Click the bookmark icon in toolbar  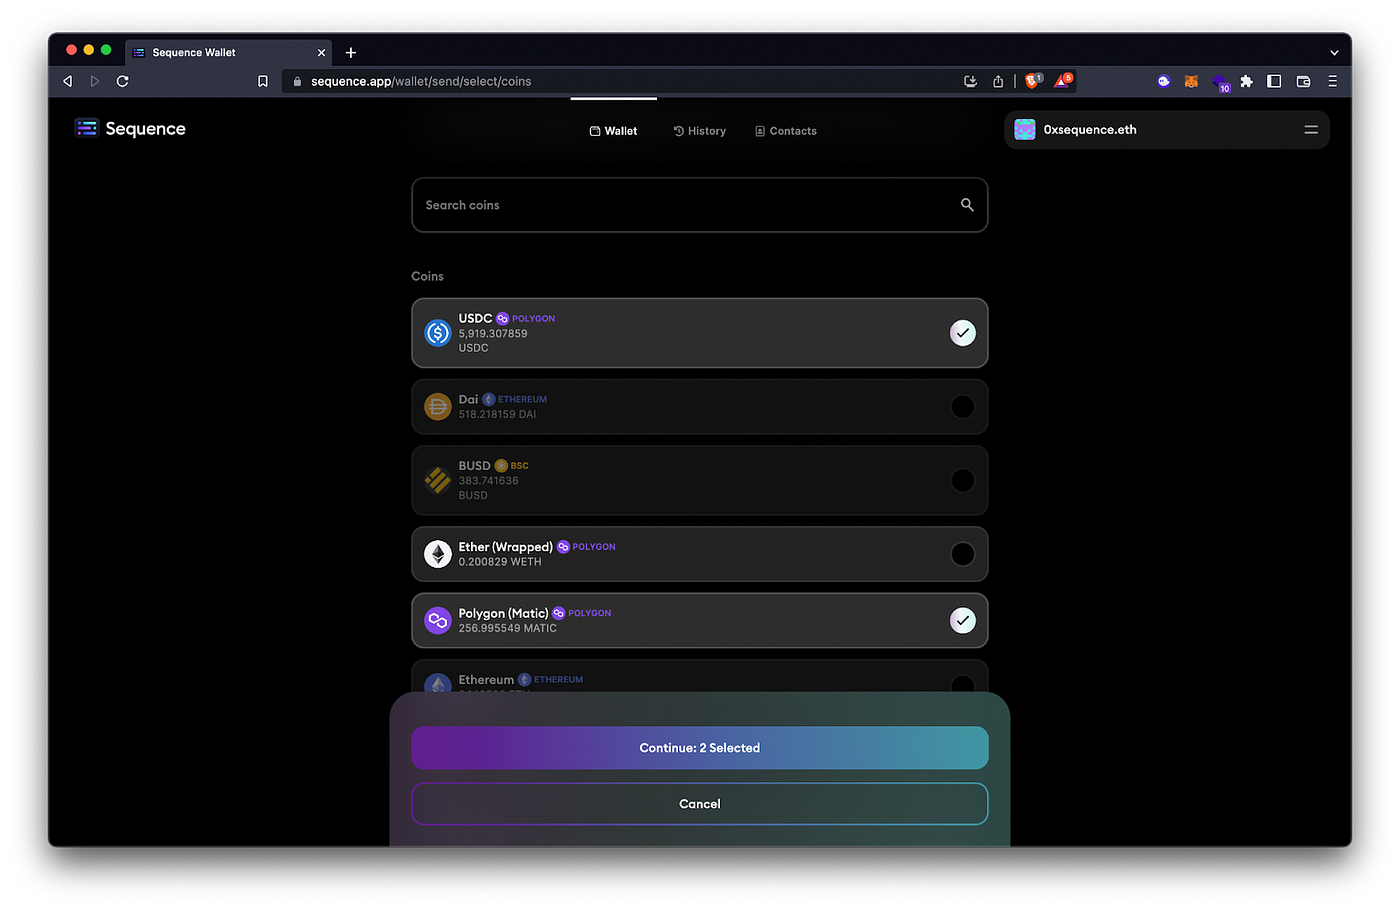coord(263,81)
